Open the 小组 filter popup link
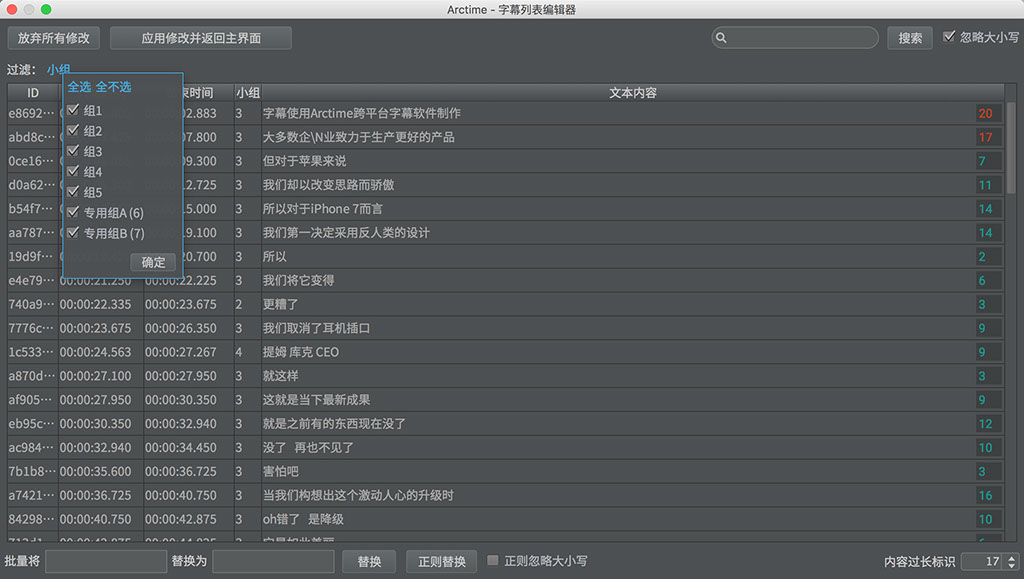1024x579 pixels. pyautogui.click(x=58, y=69)
